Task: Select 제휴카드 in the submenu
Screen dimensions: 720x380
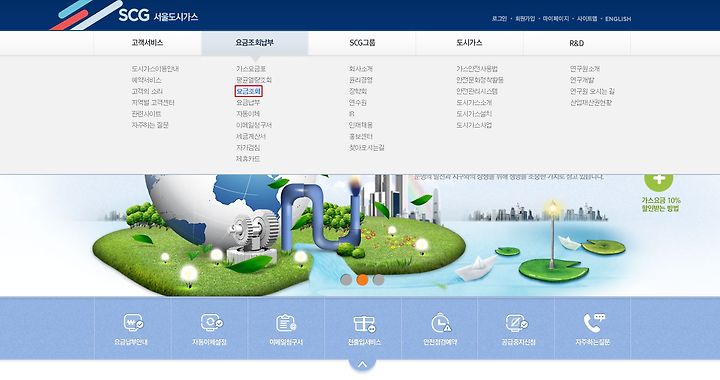Action: [x=248, y=159]
